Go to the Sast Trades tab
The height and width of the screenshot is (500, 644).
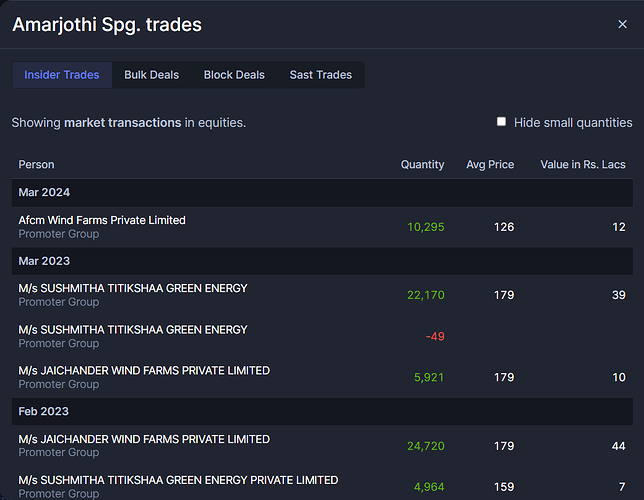(321, 75)
